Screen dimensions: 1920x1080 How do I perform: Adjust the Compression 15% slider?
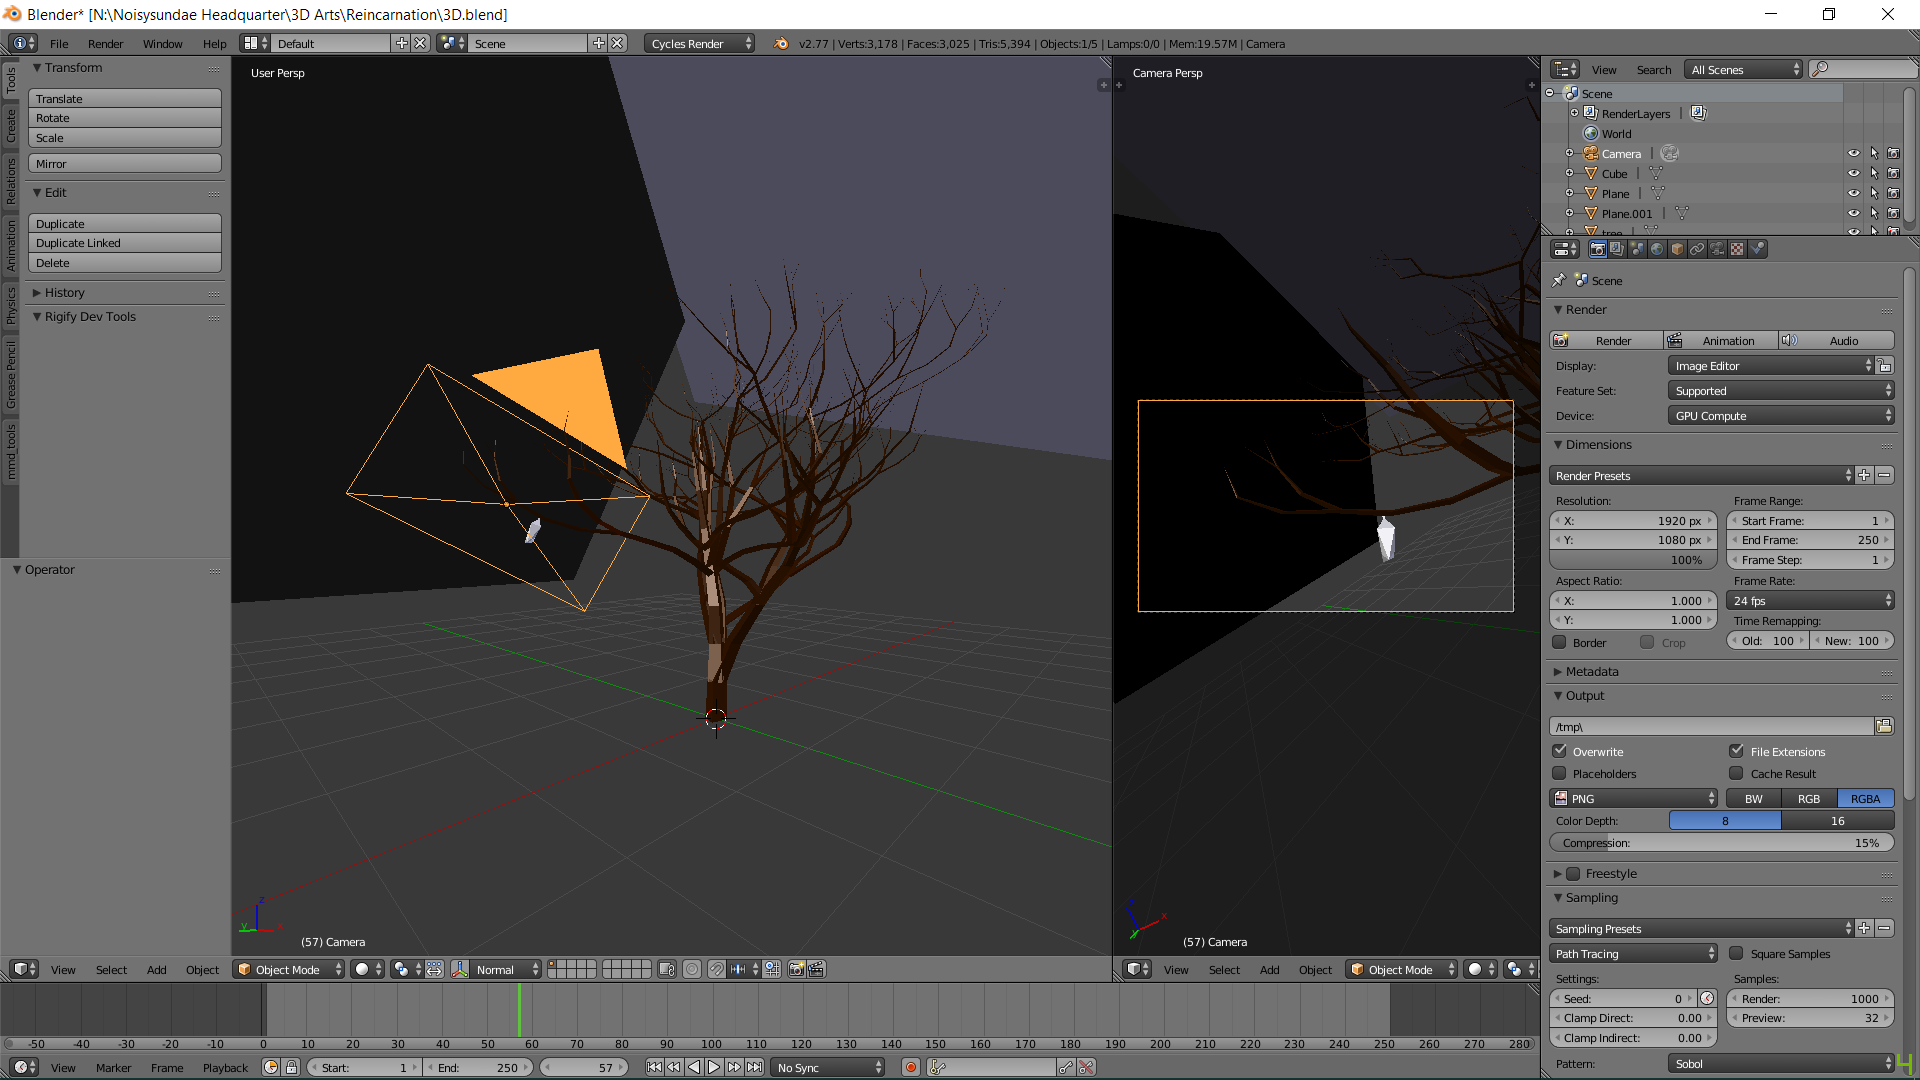click(x=1722, y=843)
